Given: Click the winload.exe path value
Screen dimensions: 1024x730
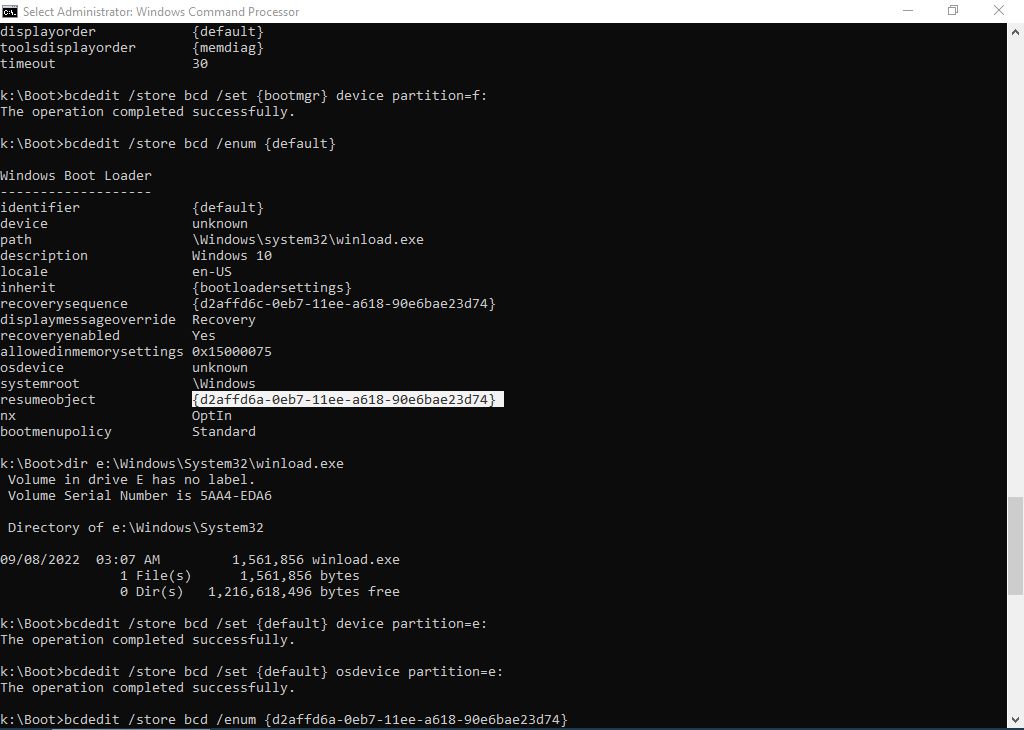Looking at the screenshot, I should [308, 240].
